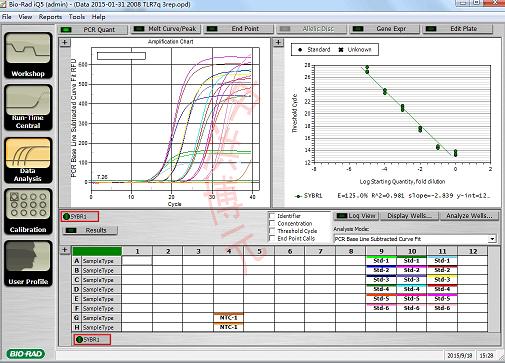Check the End Point Calls option
This screenshot has width=505, height=363.
tap(272, 238)
